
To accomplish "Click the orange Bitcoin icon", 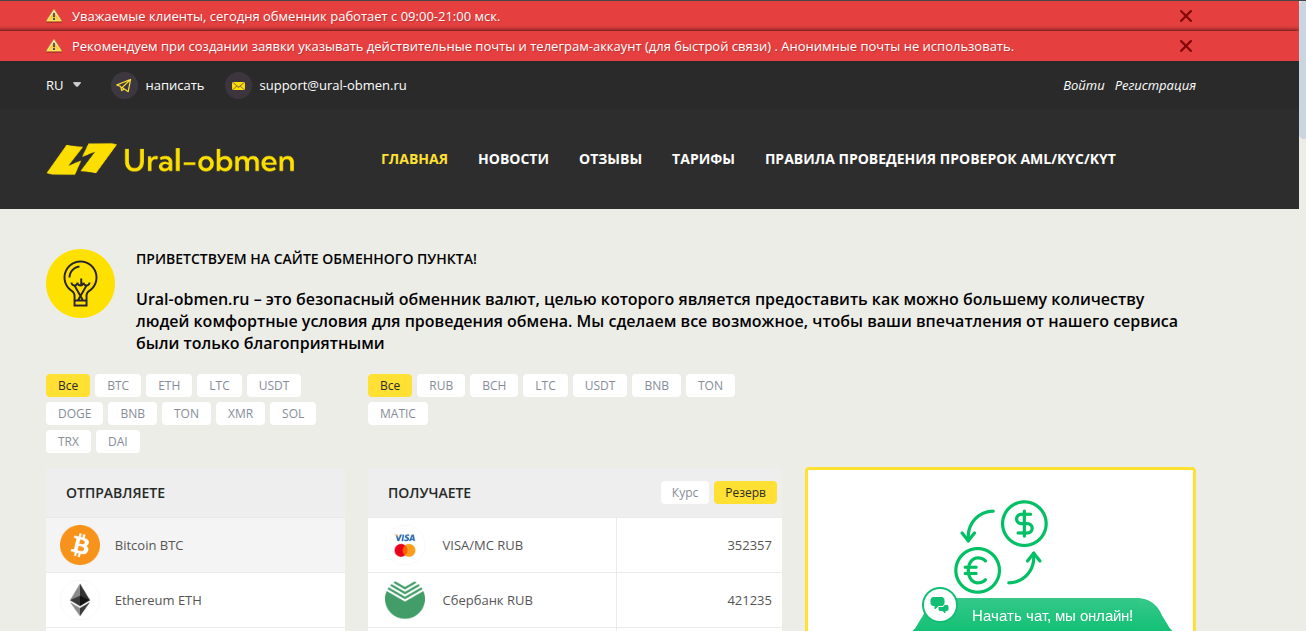I will point(80,545).
